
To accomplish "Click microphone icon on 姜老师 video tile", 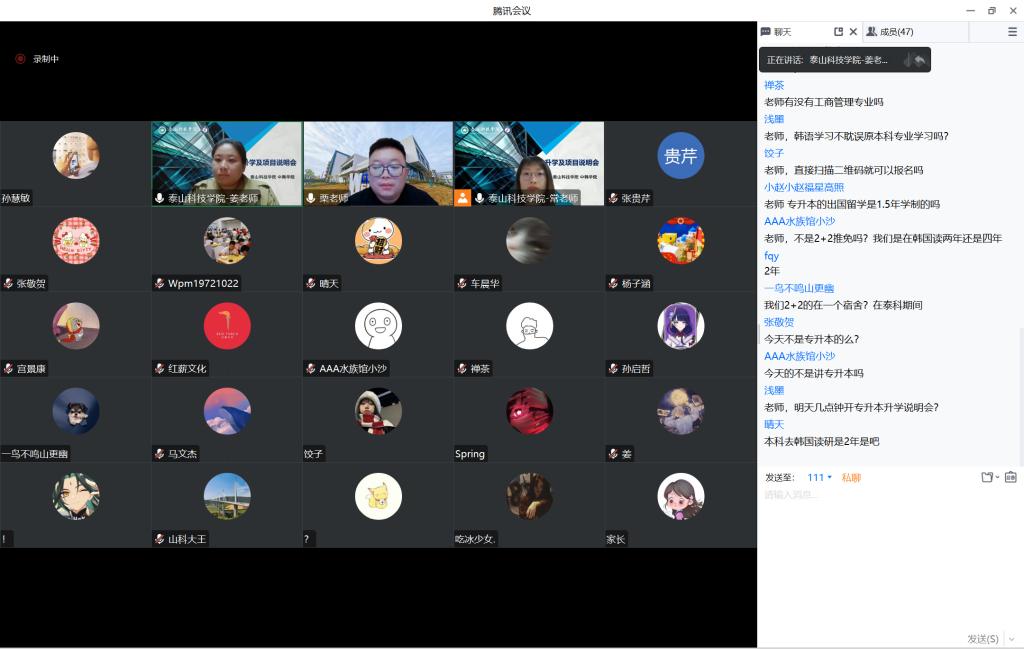I will (160, 198).
